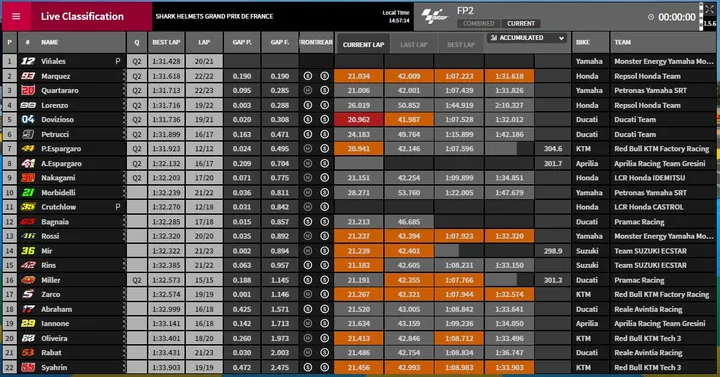720x377 pixels.
Task: Sort by TEAM column header
Action: coord(663,42)
